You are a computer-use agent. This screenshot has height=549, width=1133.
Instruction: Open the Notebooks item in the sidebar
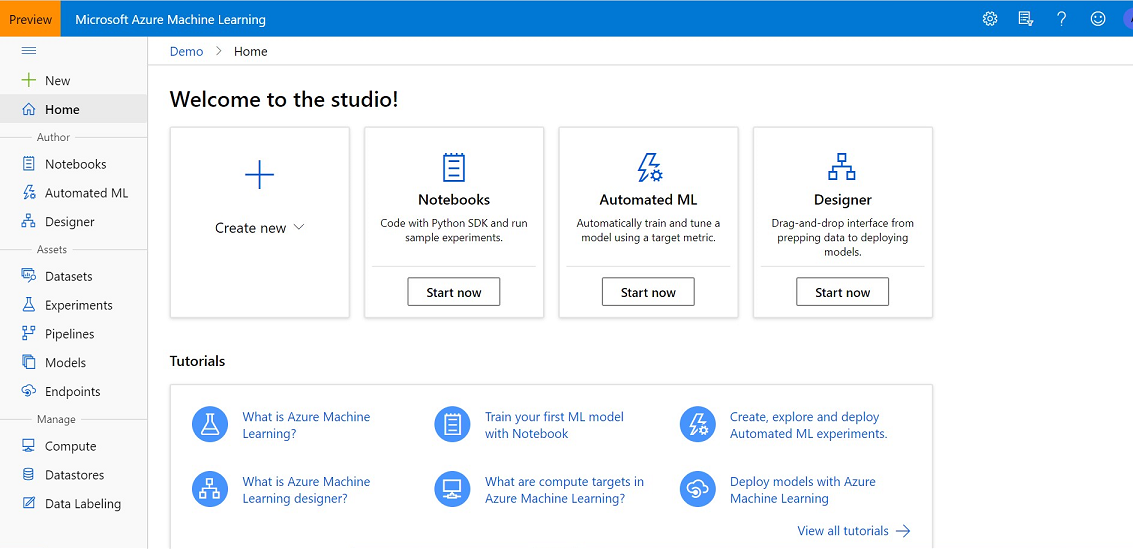pyautogui.click(x=73, y=164)
